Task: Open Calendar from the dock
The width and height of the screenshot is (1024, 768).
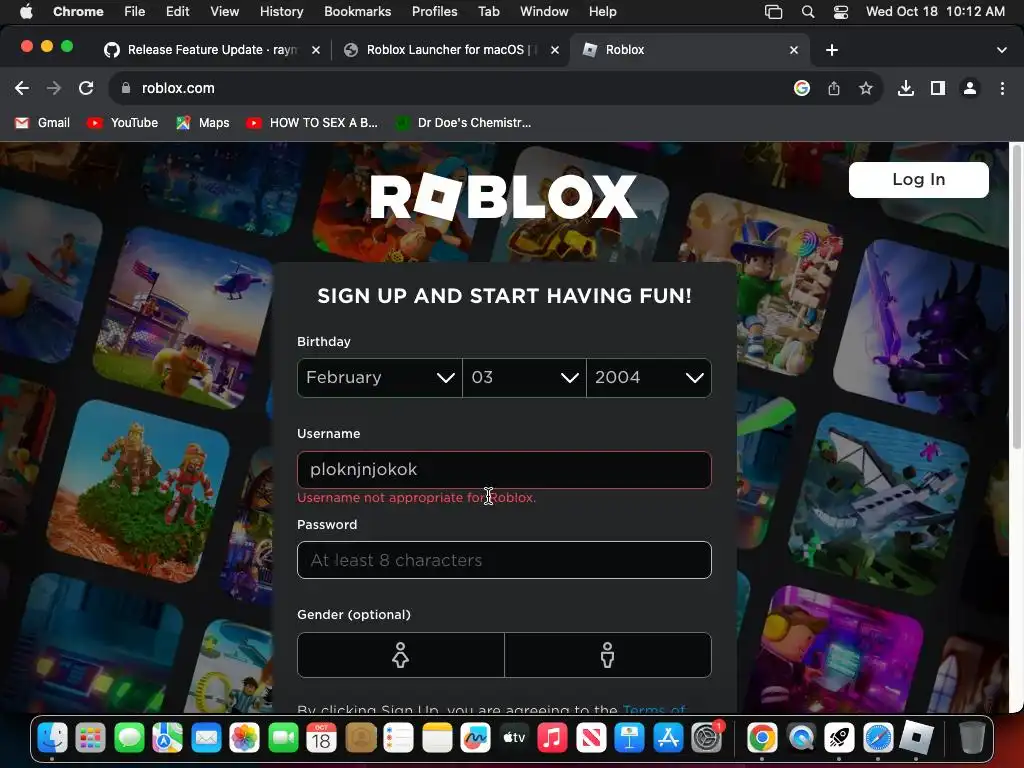Action: click(322, 739)
